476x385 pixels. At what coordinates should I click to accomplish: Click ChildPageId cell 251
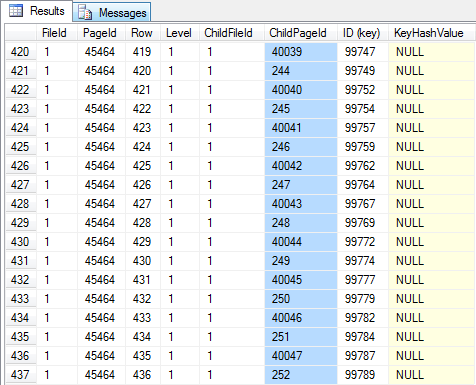pyautogui.click(x=301, y=337)
